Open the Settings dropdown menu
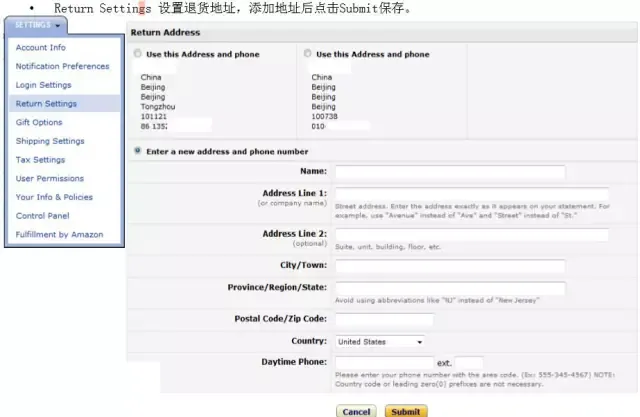The height and width of the screenshot is (417, 640). coord(34,24)
